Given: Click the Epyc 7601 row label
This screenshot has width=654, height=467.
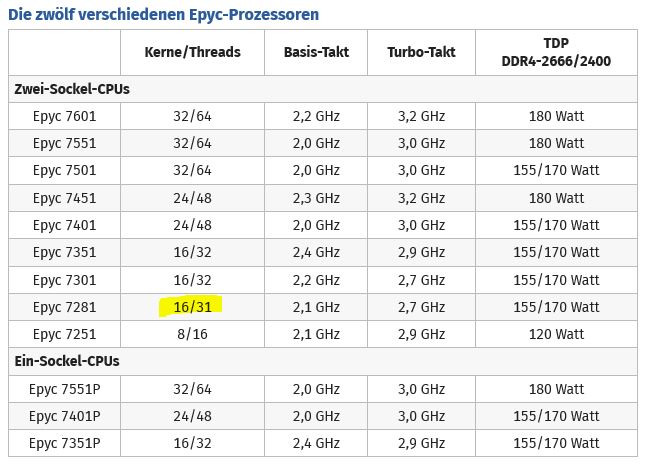Looking at the screenshot, I should pyautogui.click(x=65, y=116).
